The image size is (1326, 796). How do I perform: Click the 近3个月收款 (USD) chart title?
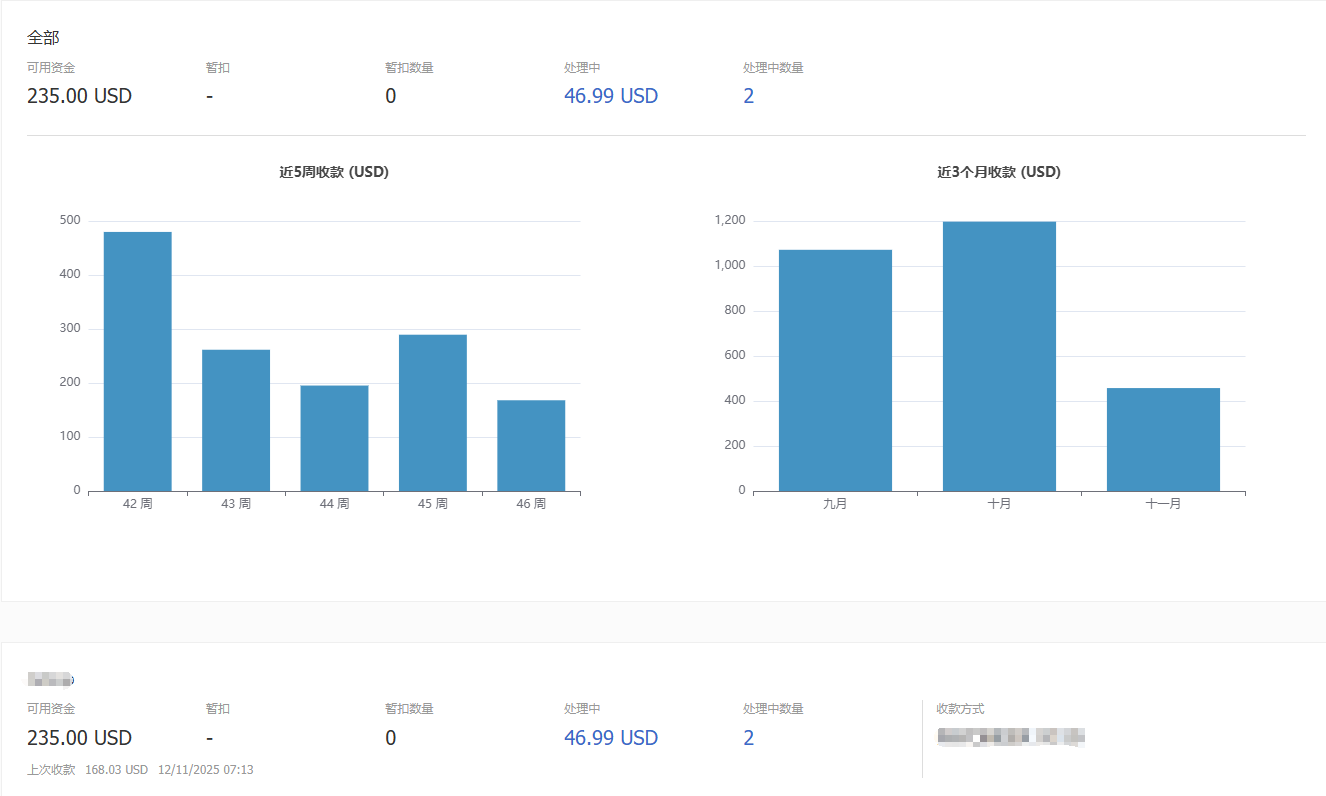(x=998, y=172)
